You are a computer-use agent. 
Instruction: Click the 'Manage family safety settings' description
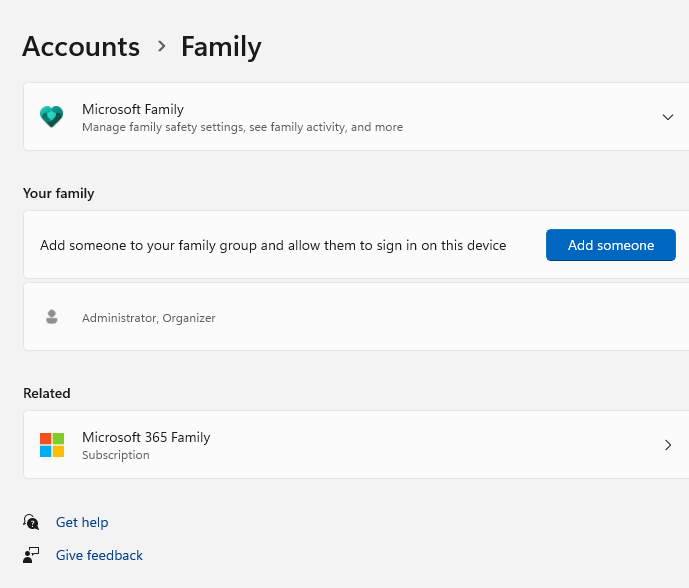242,127
